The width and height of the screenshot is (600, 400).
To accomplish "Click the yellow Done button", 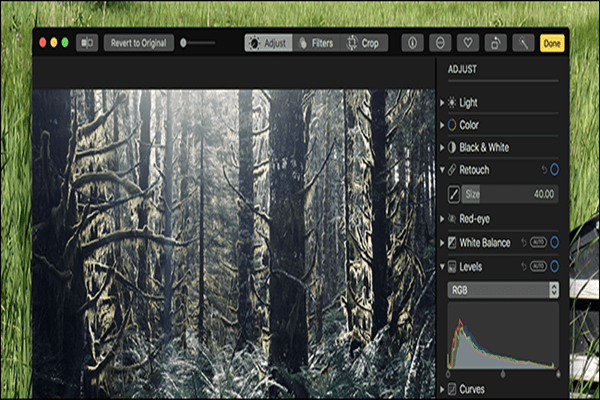I will pyautogui.click(x=552, y=43).
